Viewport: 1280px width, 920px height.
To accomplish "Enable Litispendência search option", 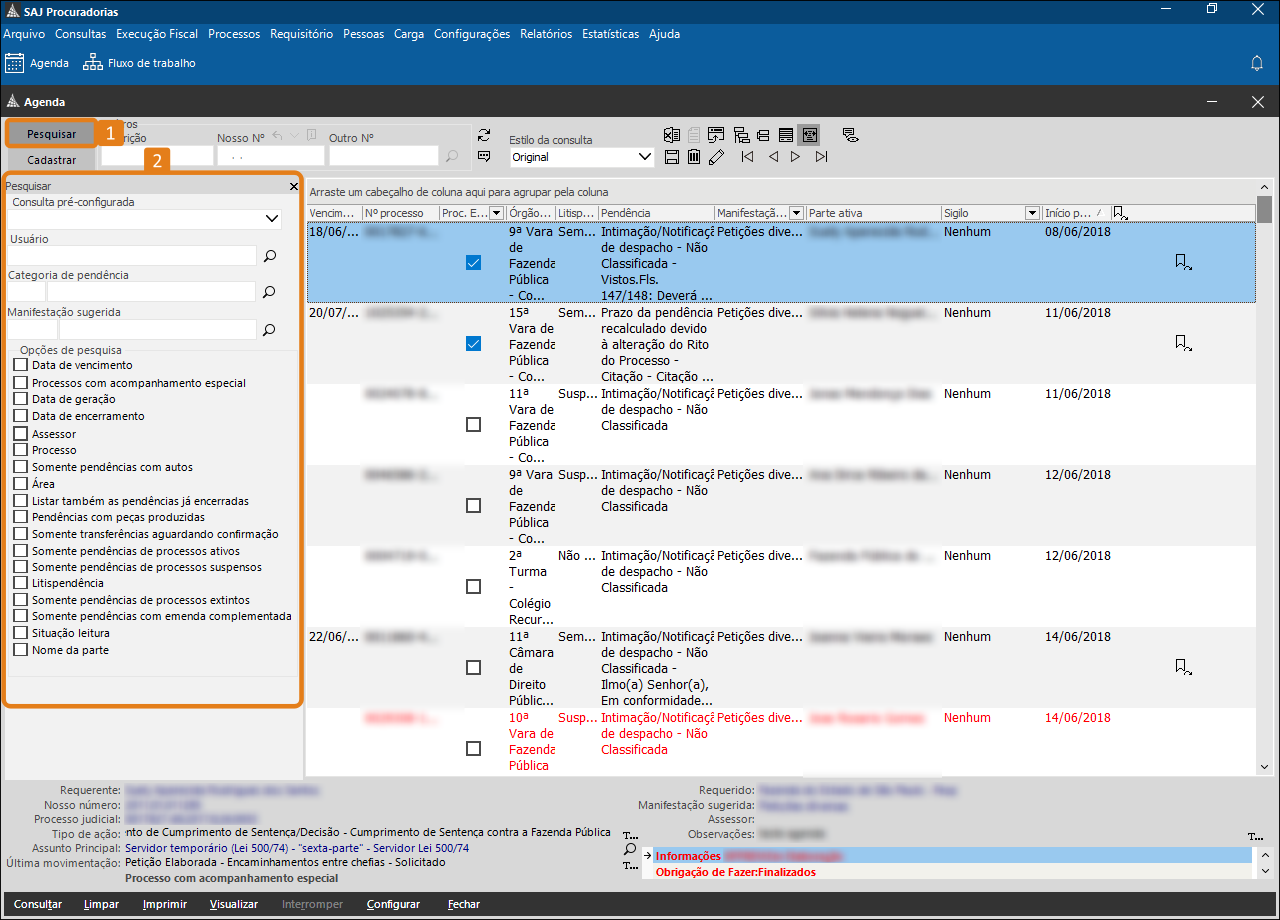I will pyautogui.click(x=20, y=583).
